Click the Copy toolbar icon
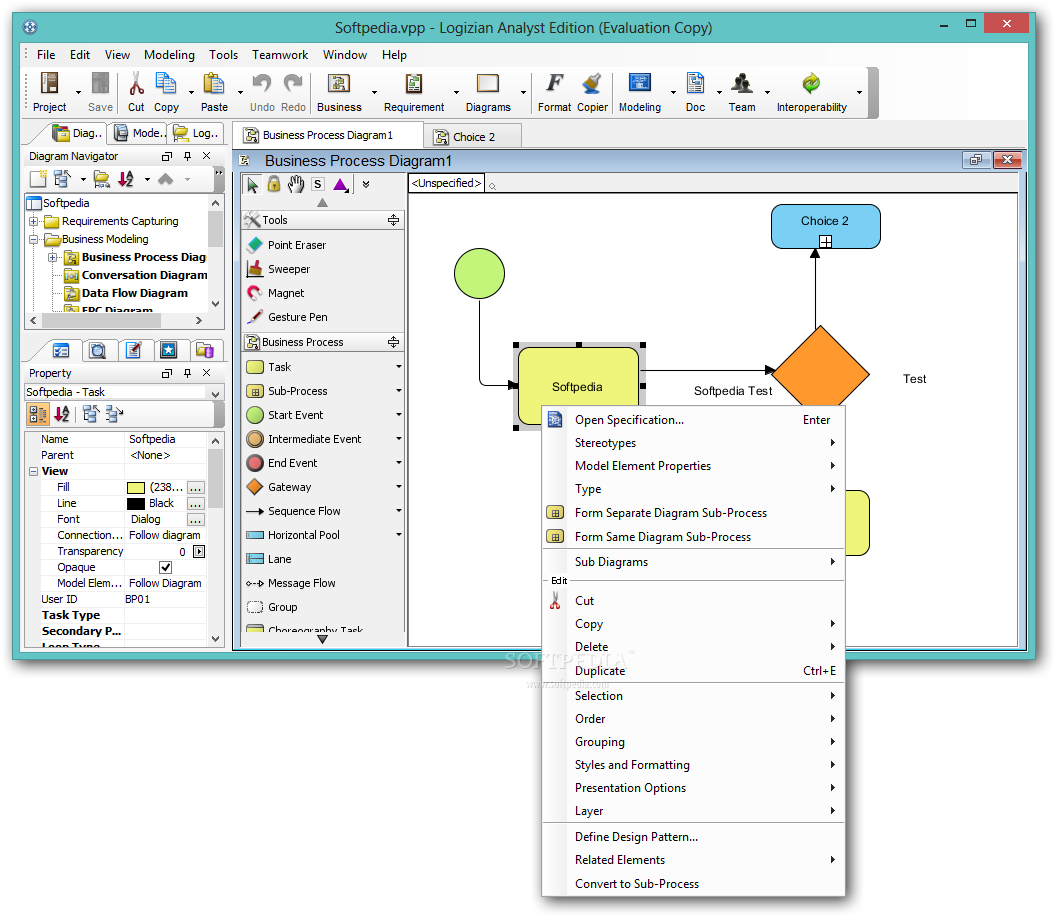Screen dimensions: 1056x917 (166, 83)
